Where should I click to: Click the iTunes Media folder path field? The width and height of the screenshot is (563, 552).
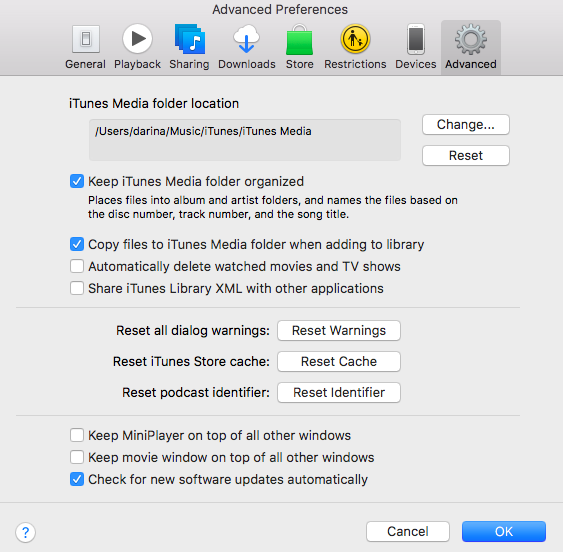(x=245, y=140)
